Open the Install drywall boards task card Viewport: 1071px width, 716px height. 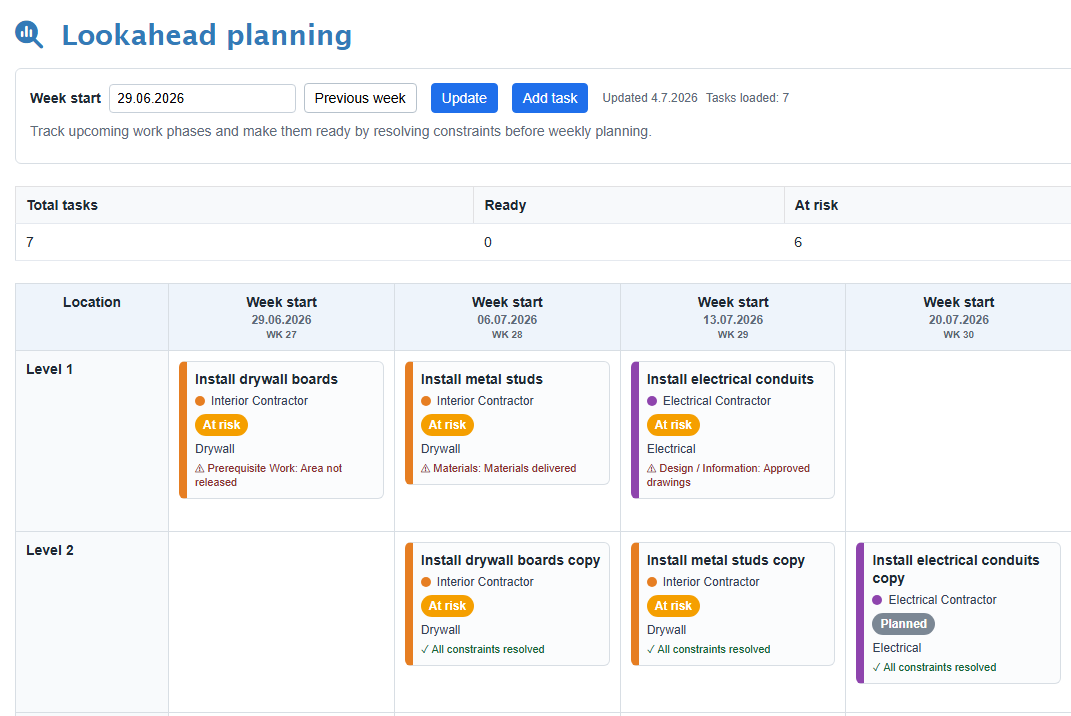[x=281, y=430]
